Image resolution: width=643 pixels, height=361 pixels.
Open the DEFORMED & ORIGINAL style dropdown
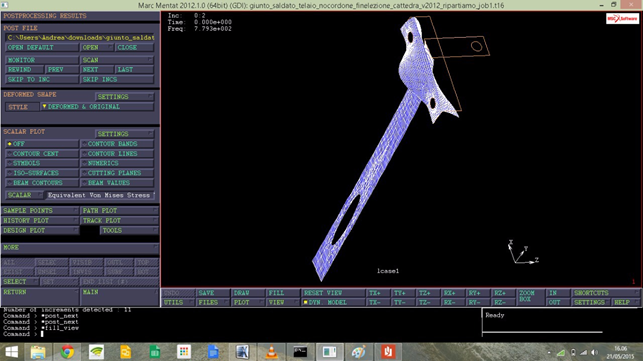coord(97,107)
